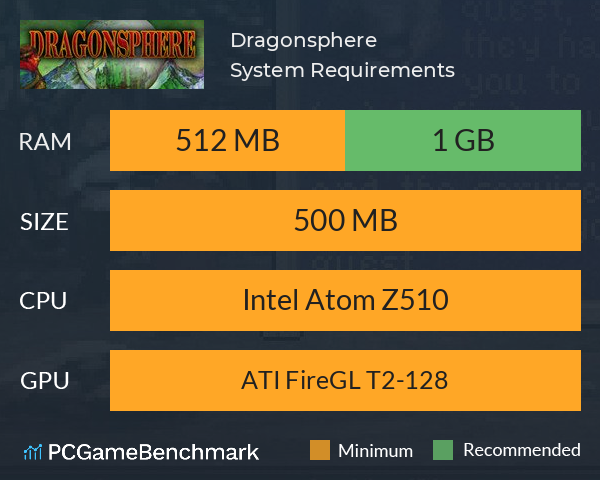Click the 500 MB size bar

345,220
